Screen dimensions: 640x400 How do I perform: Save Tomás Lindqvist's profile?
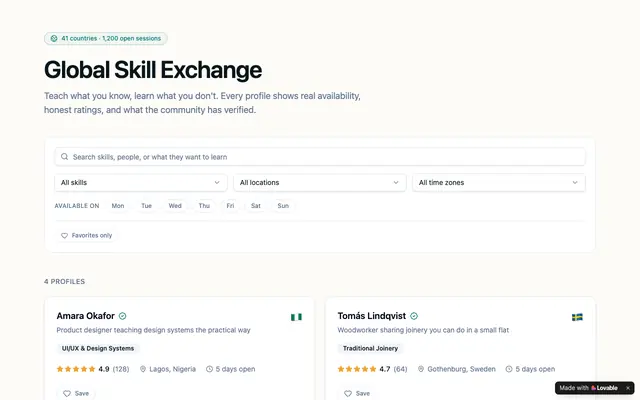click(357, 393)
